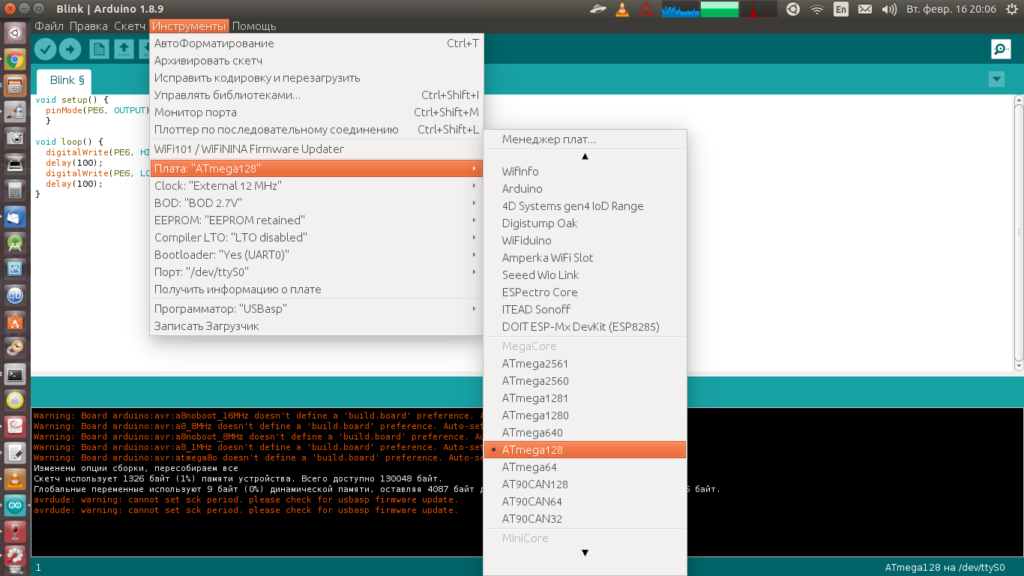This screenshot has width=1024, height=576.
Task: Select ATmega128 board radio option
Action: pyautogui.click(x=532, y=450)
